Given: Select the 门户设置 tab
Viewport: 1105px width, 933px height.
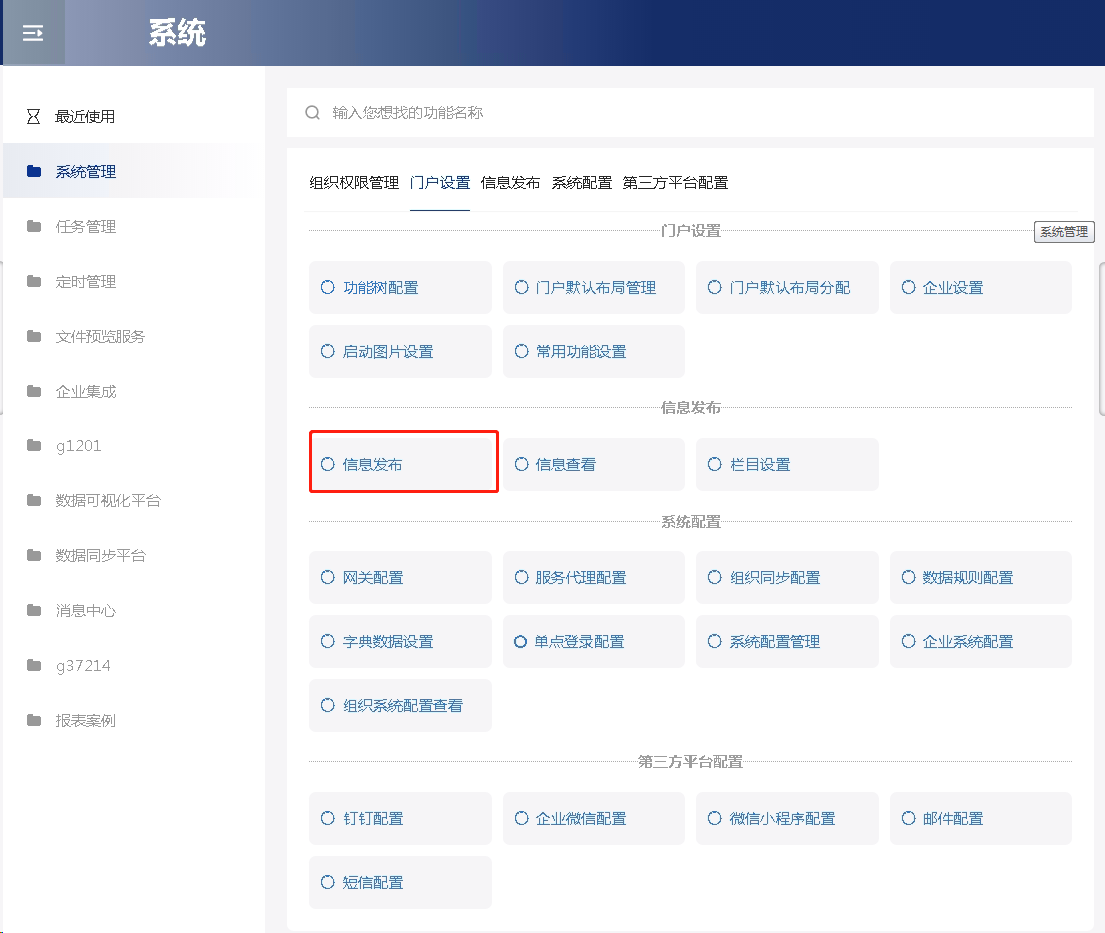Looking at the screenshot, I should [440, 183].
